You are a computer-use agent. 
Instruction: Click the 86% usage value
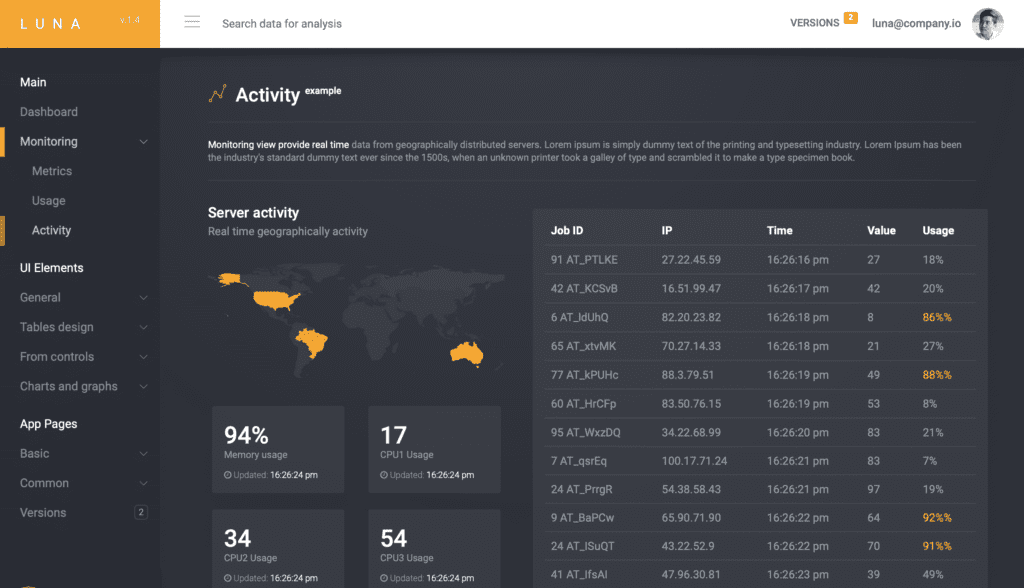coord(936,318)
